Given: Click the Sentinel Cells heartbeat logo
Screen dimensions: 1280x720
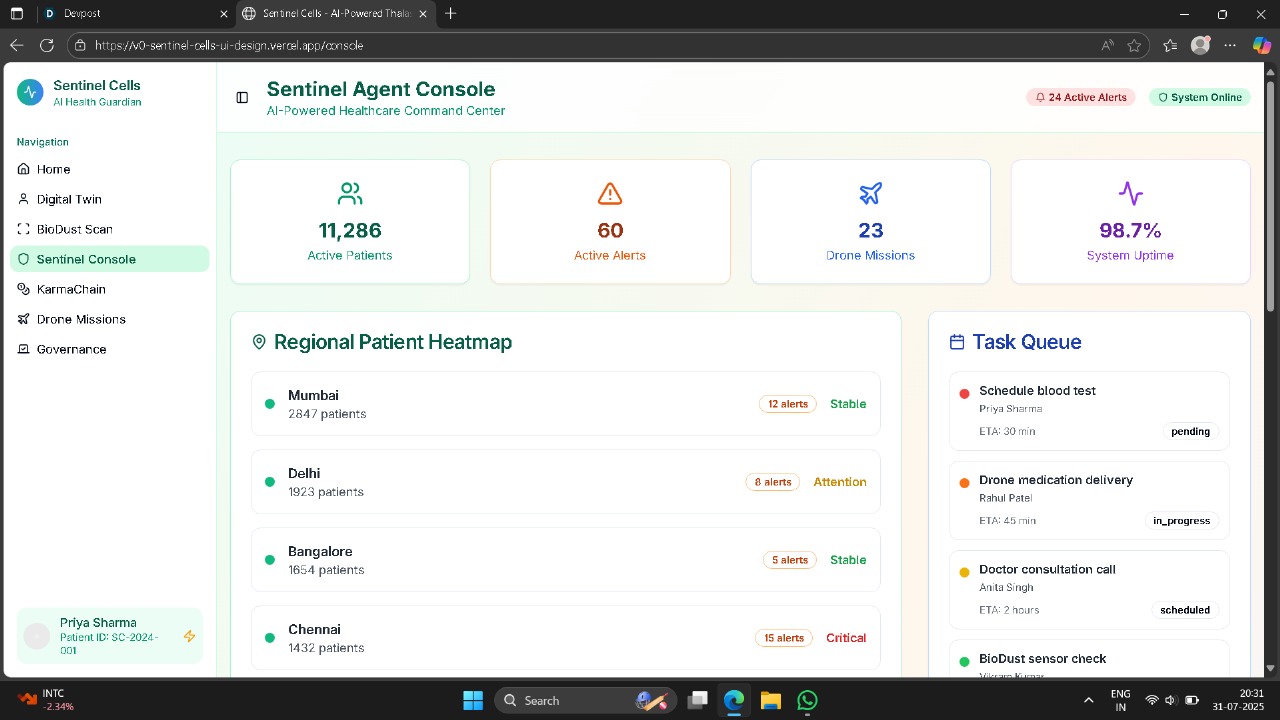Looking at the screenshot, I should coord(30,92).
